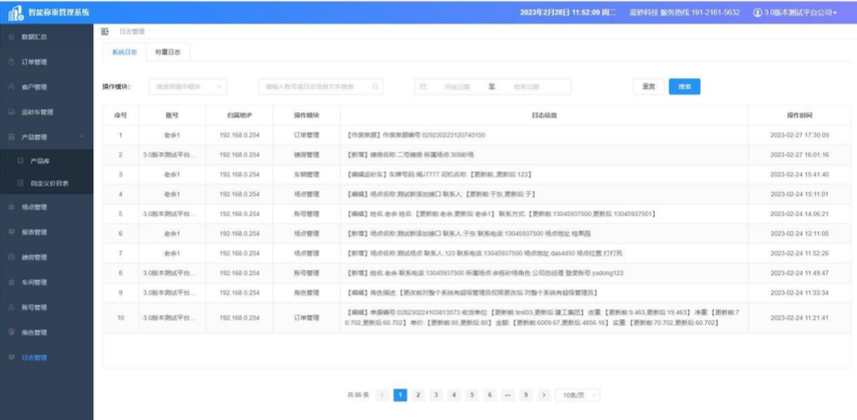Image resolution: width=857 pixels, height=420 pixels.
Task: Click the user avatar icon in header
Action: 758,12
